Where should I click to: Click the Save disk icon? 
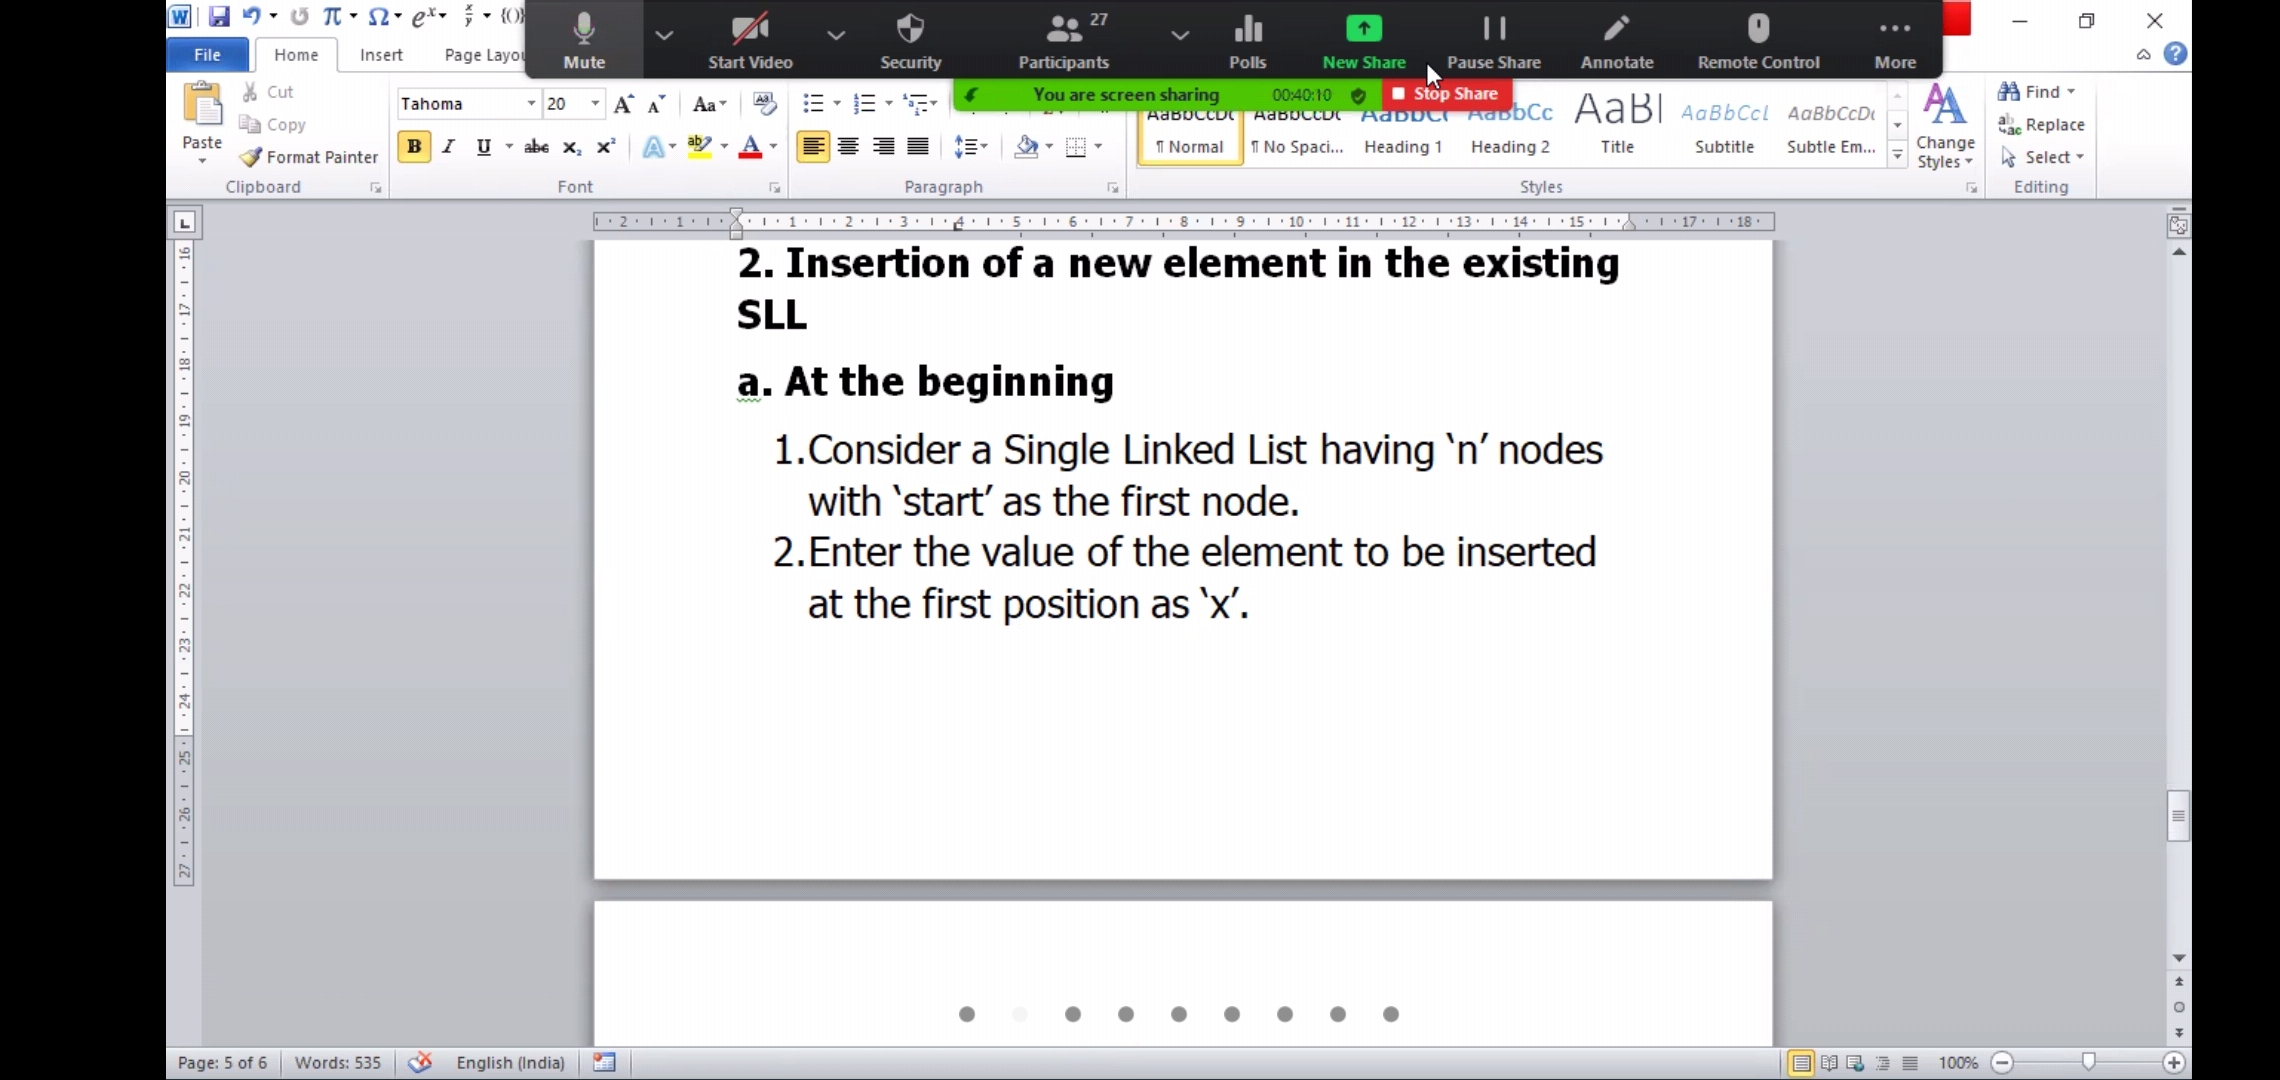pos(219,16)
